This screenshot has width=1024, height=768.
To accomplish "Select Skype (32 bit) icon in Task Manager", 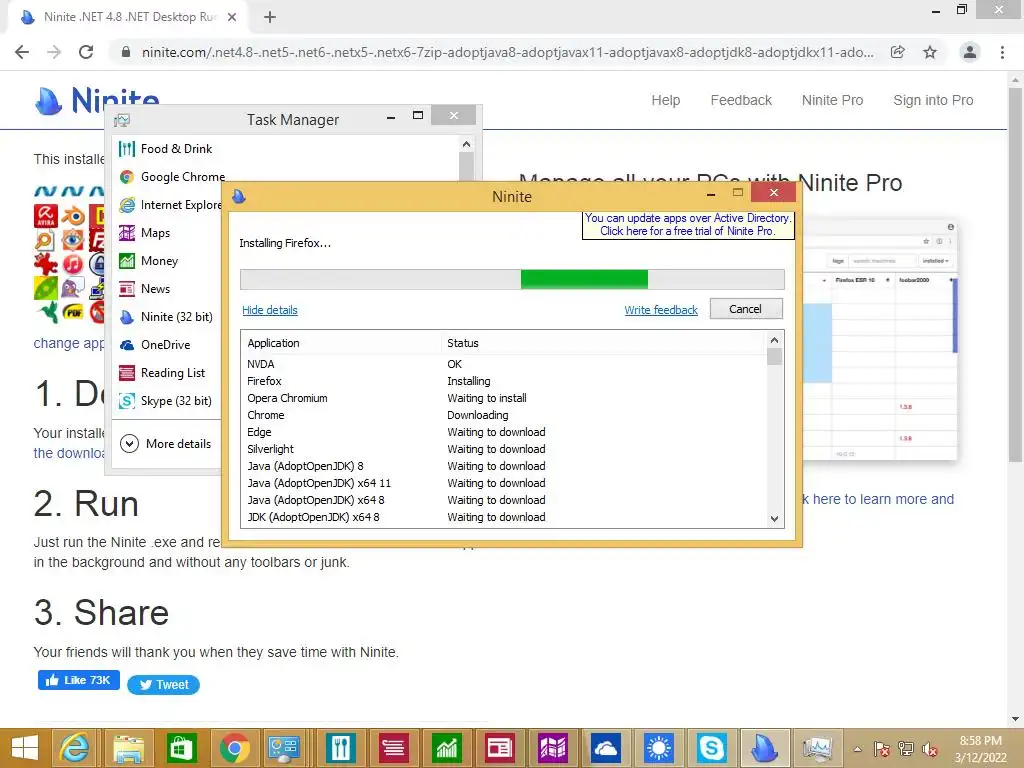I will [x=127, y=401].
